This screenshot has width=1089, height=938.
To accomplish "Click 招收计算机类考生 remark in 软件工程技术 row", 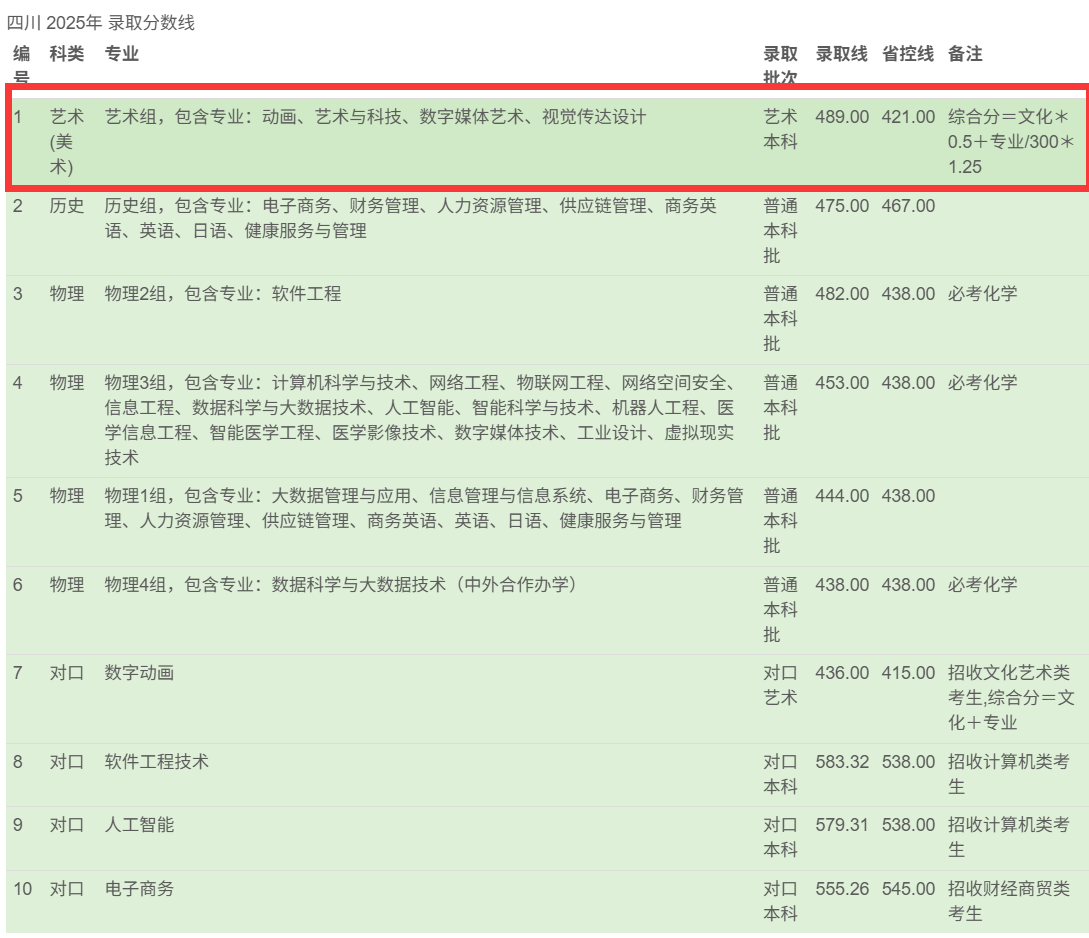I will pos(1008,774).
